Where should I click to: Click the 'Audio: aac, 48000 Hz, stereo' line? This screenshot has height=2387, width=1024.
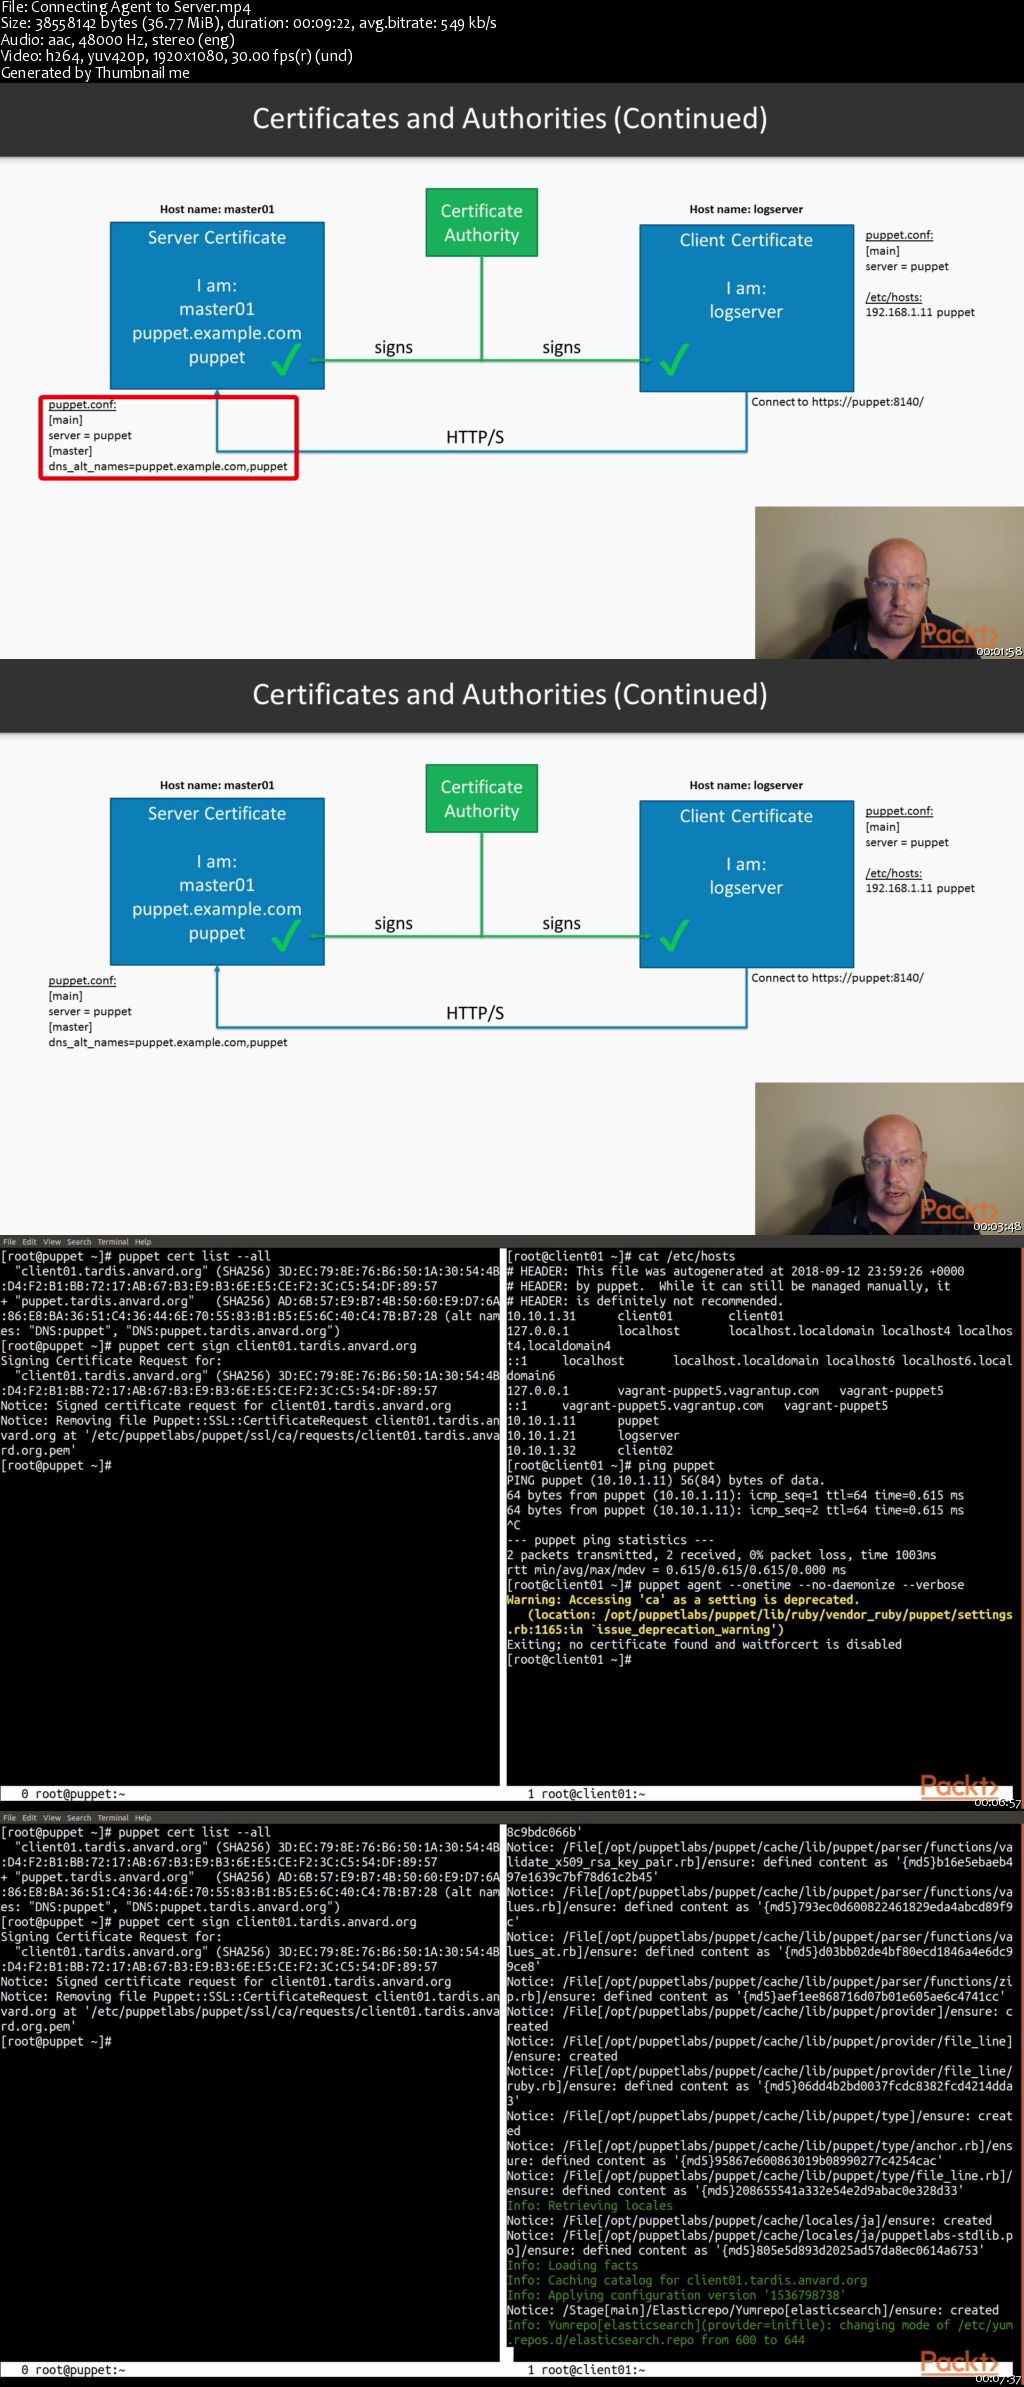click(118, 40)
